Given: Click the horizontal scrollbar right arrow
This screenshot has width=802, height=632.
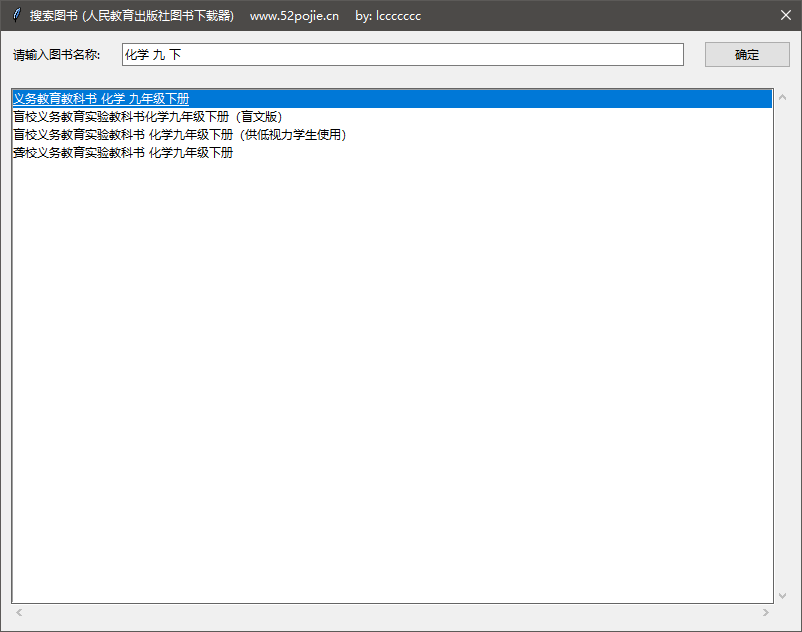Looking at the screenshot, I should pyautogui.click(x=766, y=612).
